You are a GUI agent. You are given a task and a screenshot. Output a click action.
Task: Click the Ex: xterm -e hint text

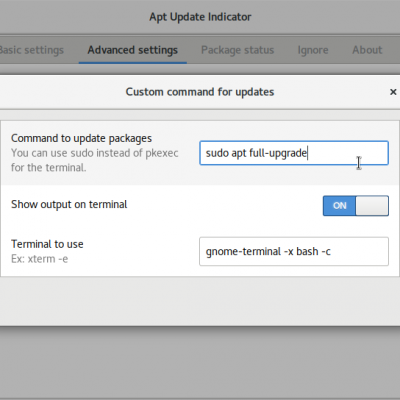39,259
